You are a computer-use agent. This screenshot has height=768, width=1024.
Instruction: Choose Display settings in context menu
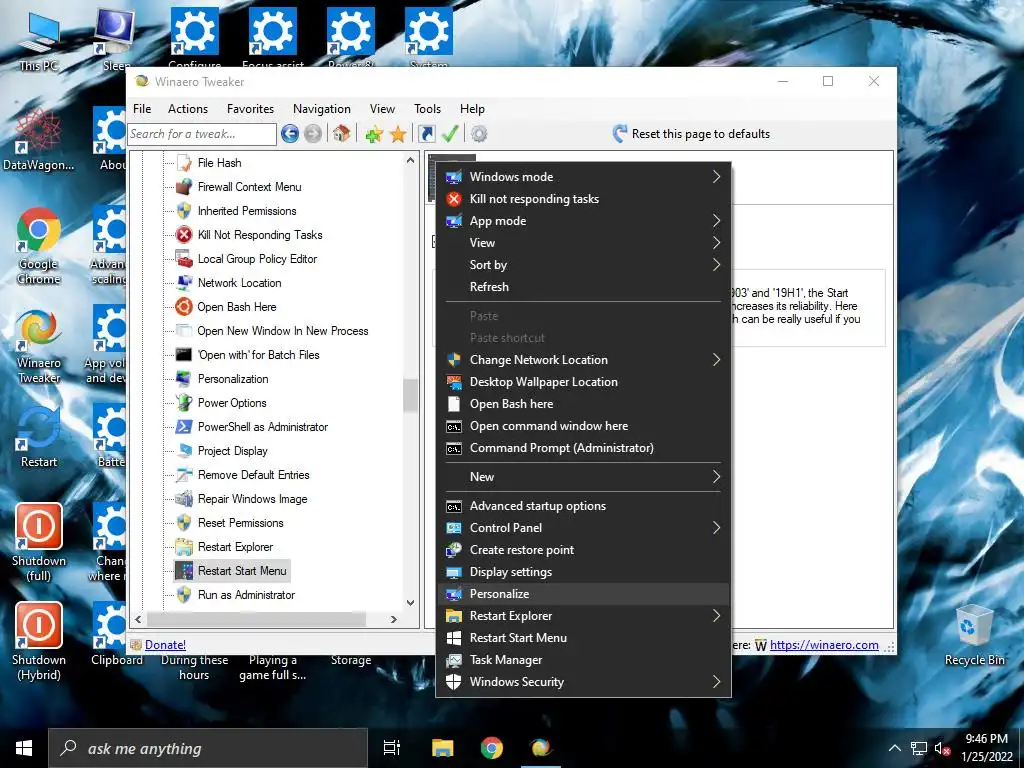pos(583,572)
